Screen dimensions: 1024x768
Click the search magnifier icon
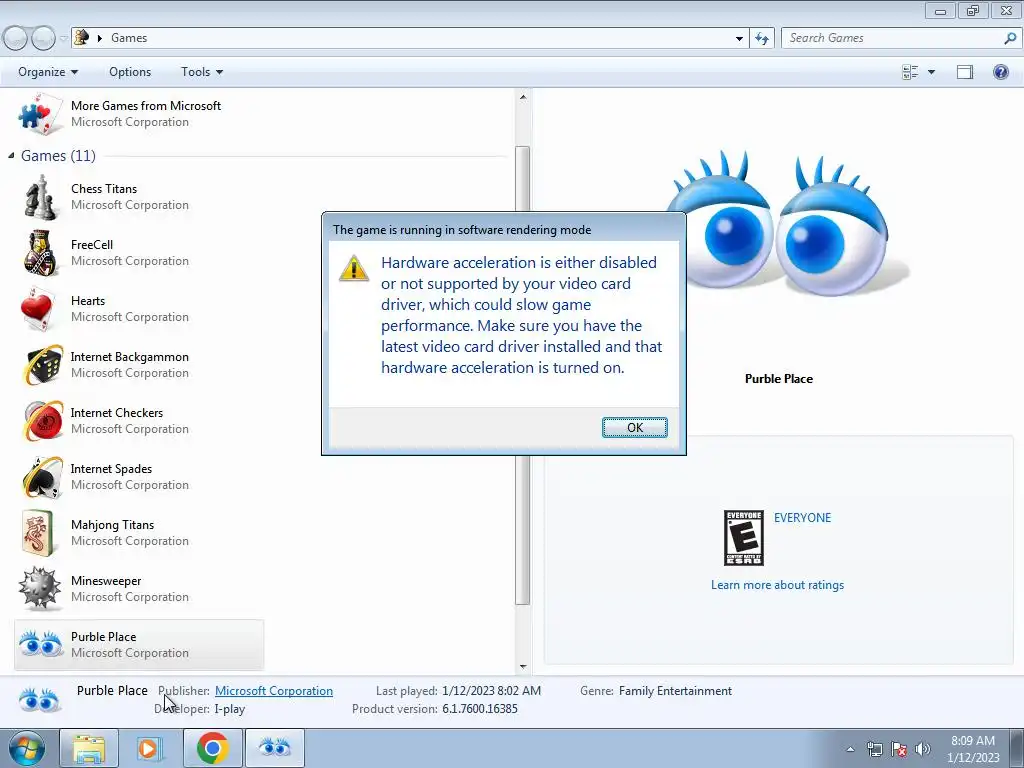[1010, 38]
